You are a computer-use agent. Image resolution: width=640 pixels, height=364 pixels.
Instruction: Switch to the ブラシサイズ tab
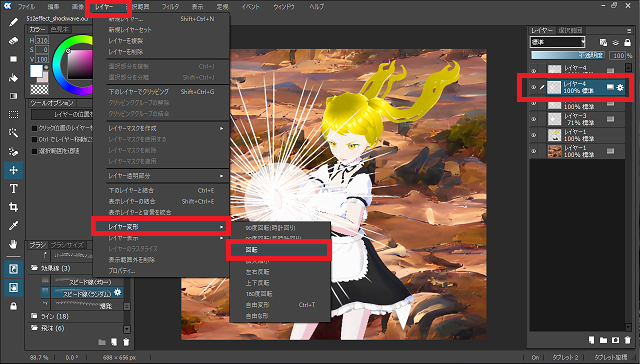click(x=67, y=245)
